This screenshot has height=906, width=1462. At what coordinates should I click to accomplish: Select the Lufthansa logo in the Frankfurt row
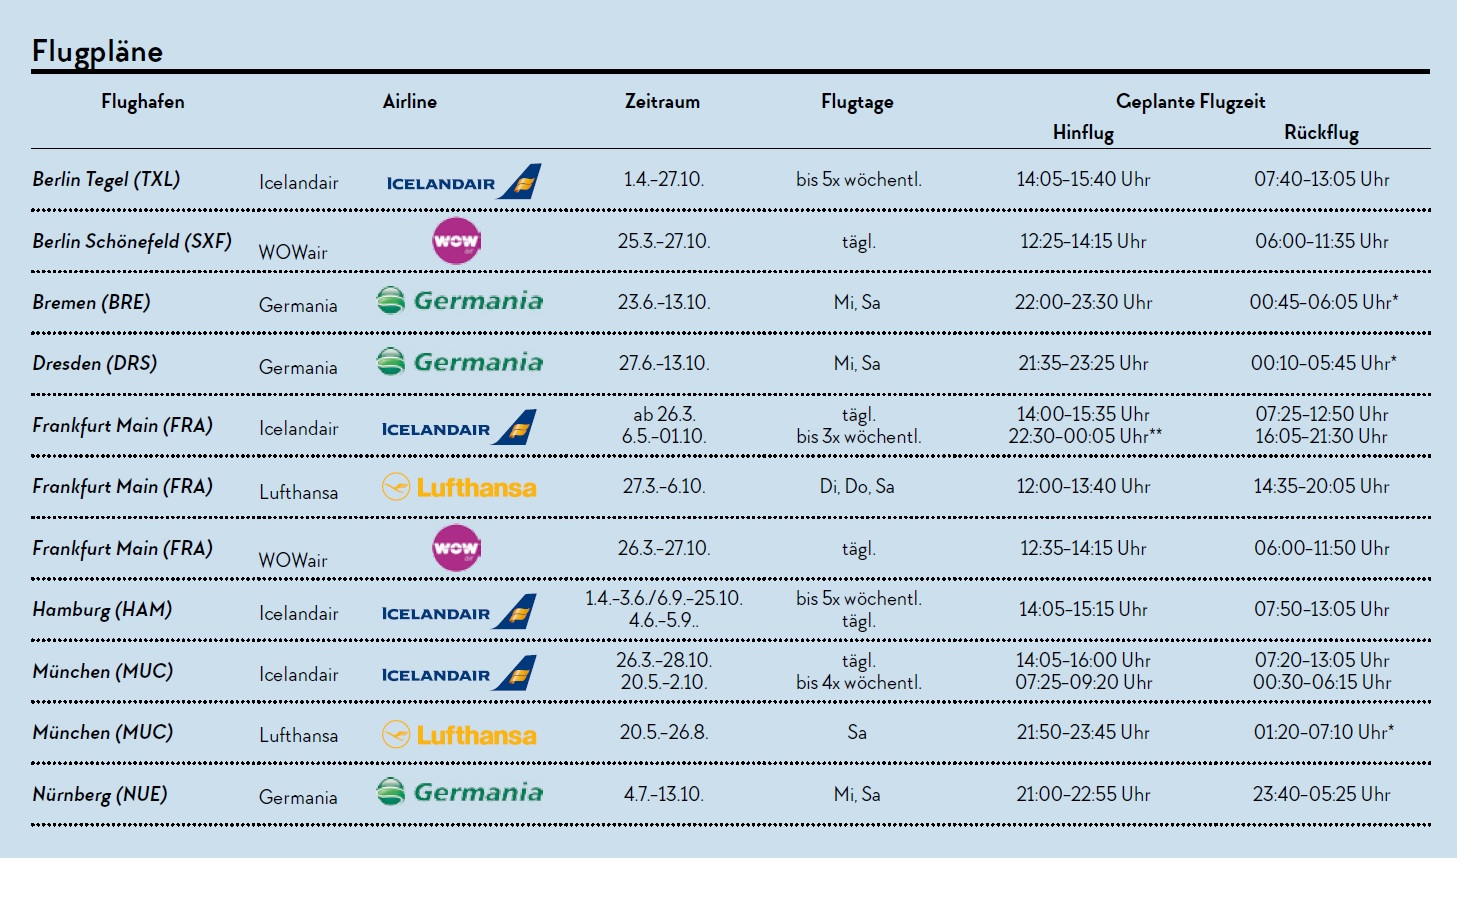[459, 487]
